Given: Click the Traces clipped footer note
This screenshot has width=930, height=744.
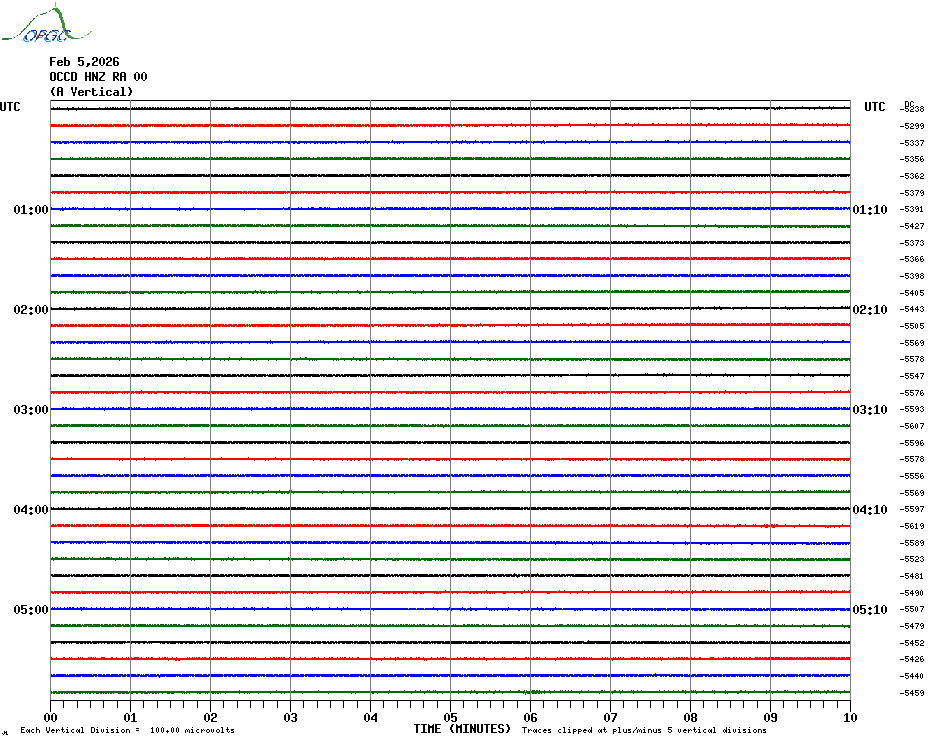Looking at the screenshot, I should (644, 731).
